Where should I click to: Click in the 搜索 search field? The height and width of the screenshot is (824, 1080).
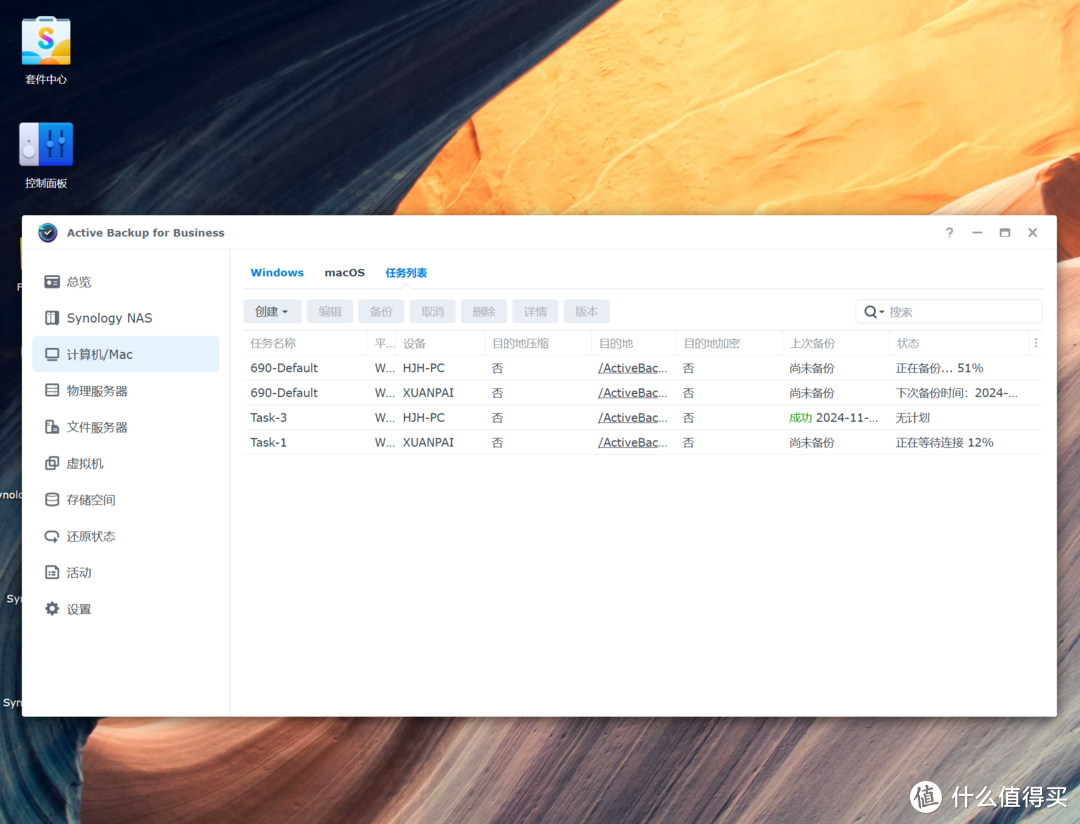pos(960,312)
